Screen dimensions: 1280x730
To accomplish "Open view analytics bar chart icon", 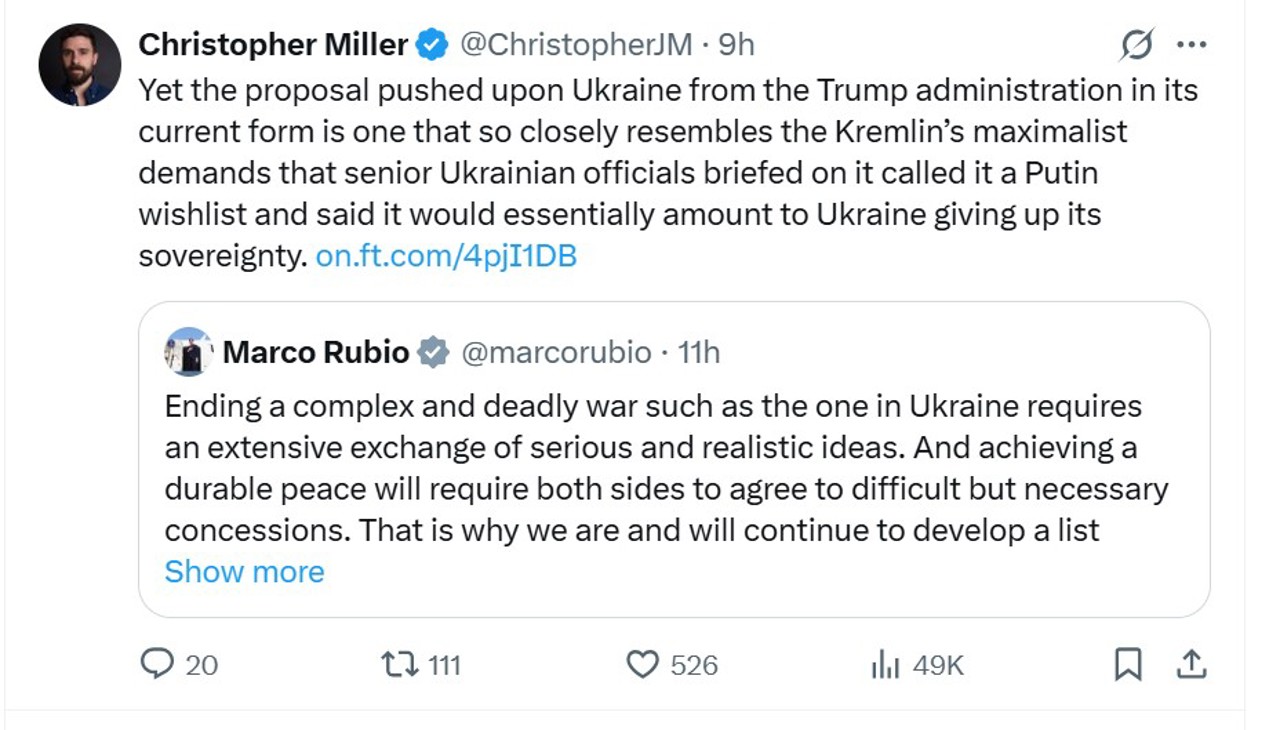I will pos(885,664).
